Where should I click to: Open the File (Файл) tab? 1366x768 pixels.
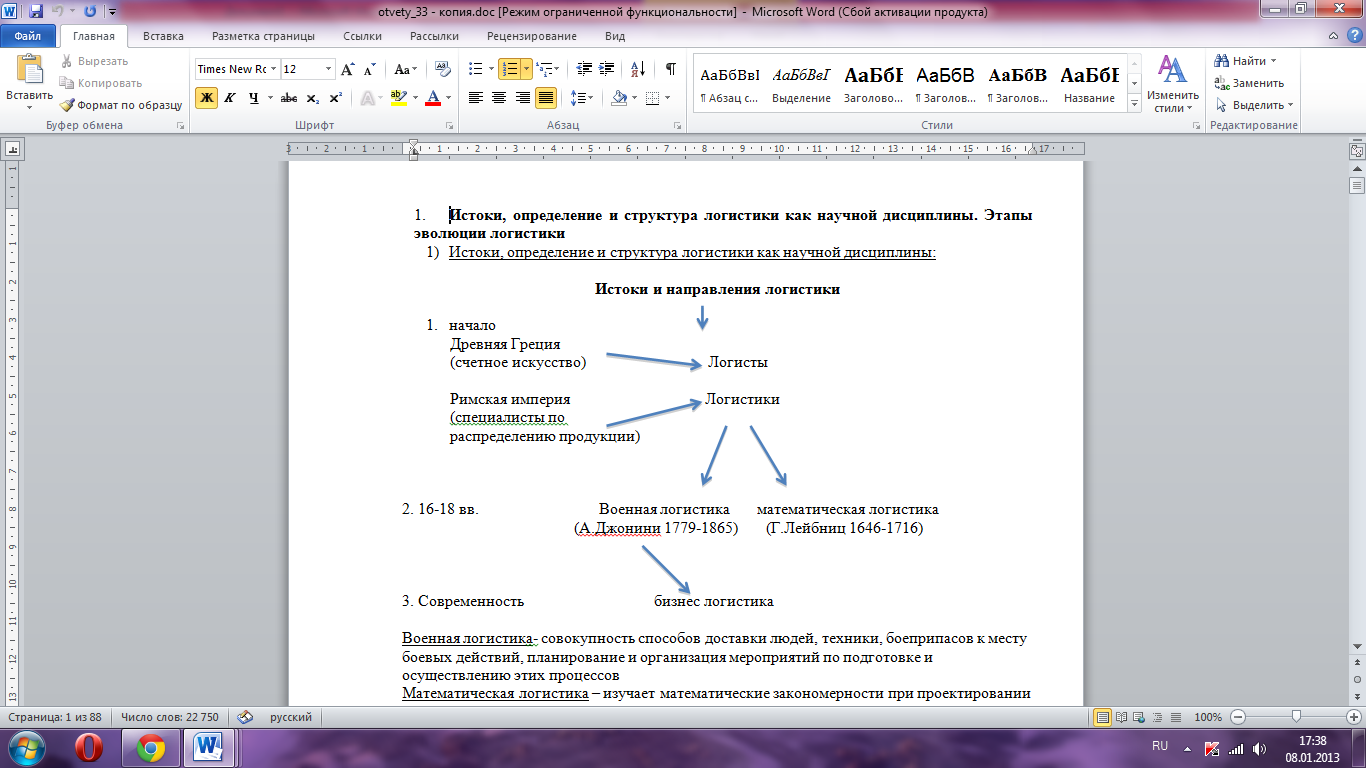[28, 36]
